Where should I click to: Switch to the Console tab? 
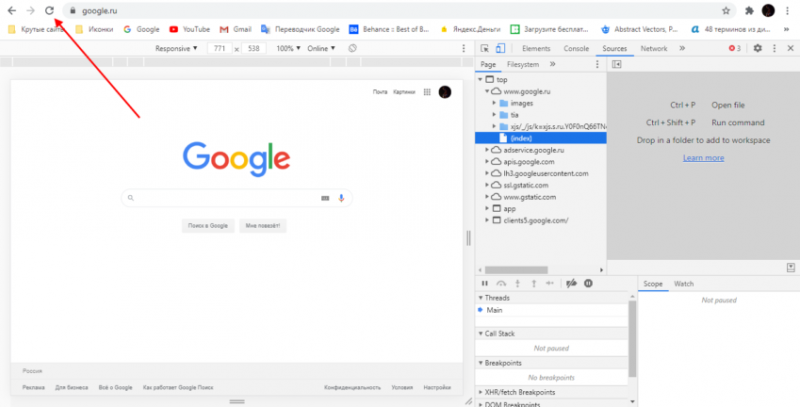(x=576, y=48)
